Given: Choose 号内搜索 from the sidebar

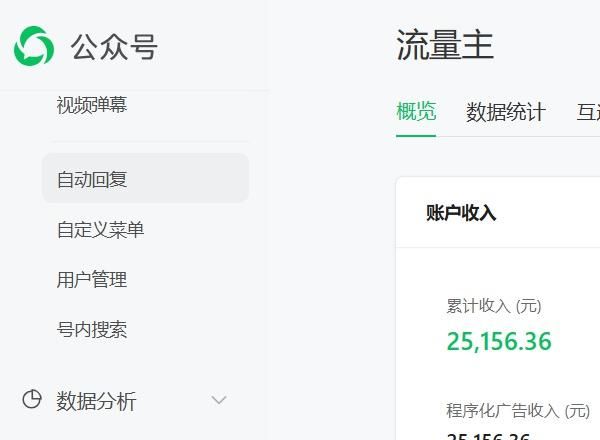Looking at the screenshot, I should coord(92,330).
